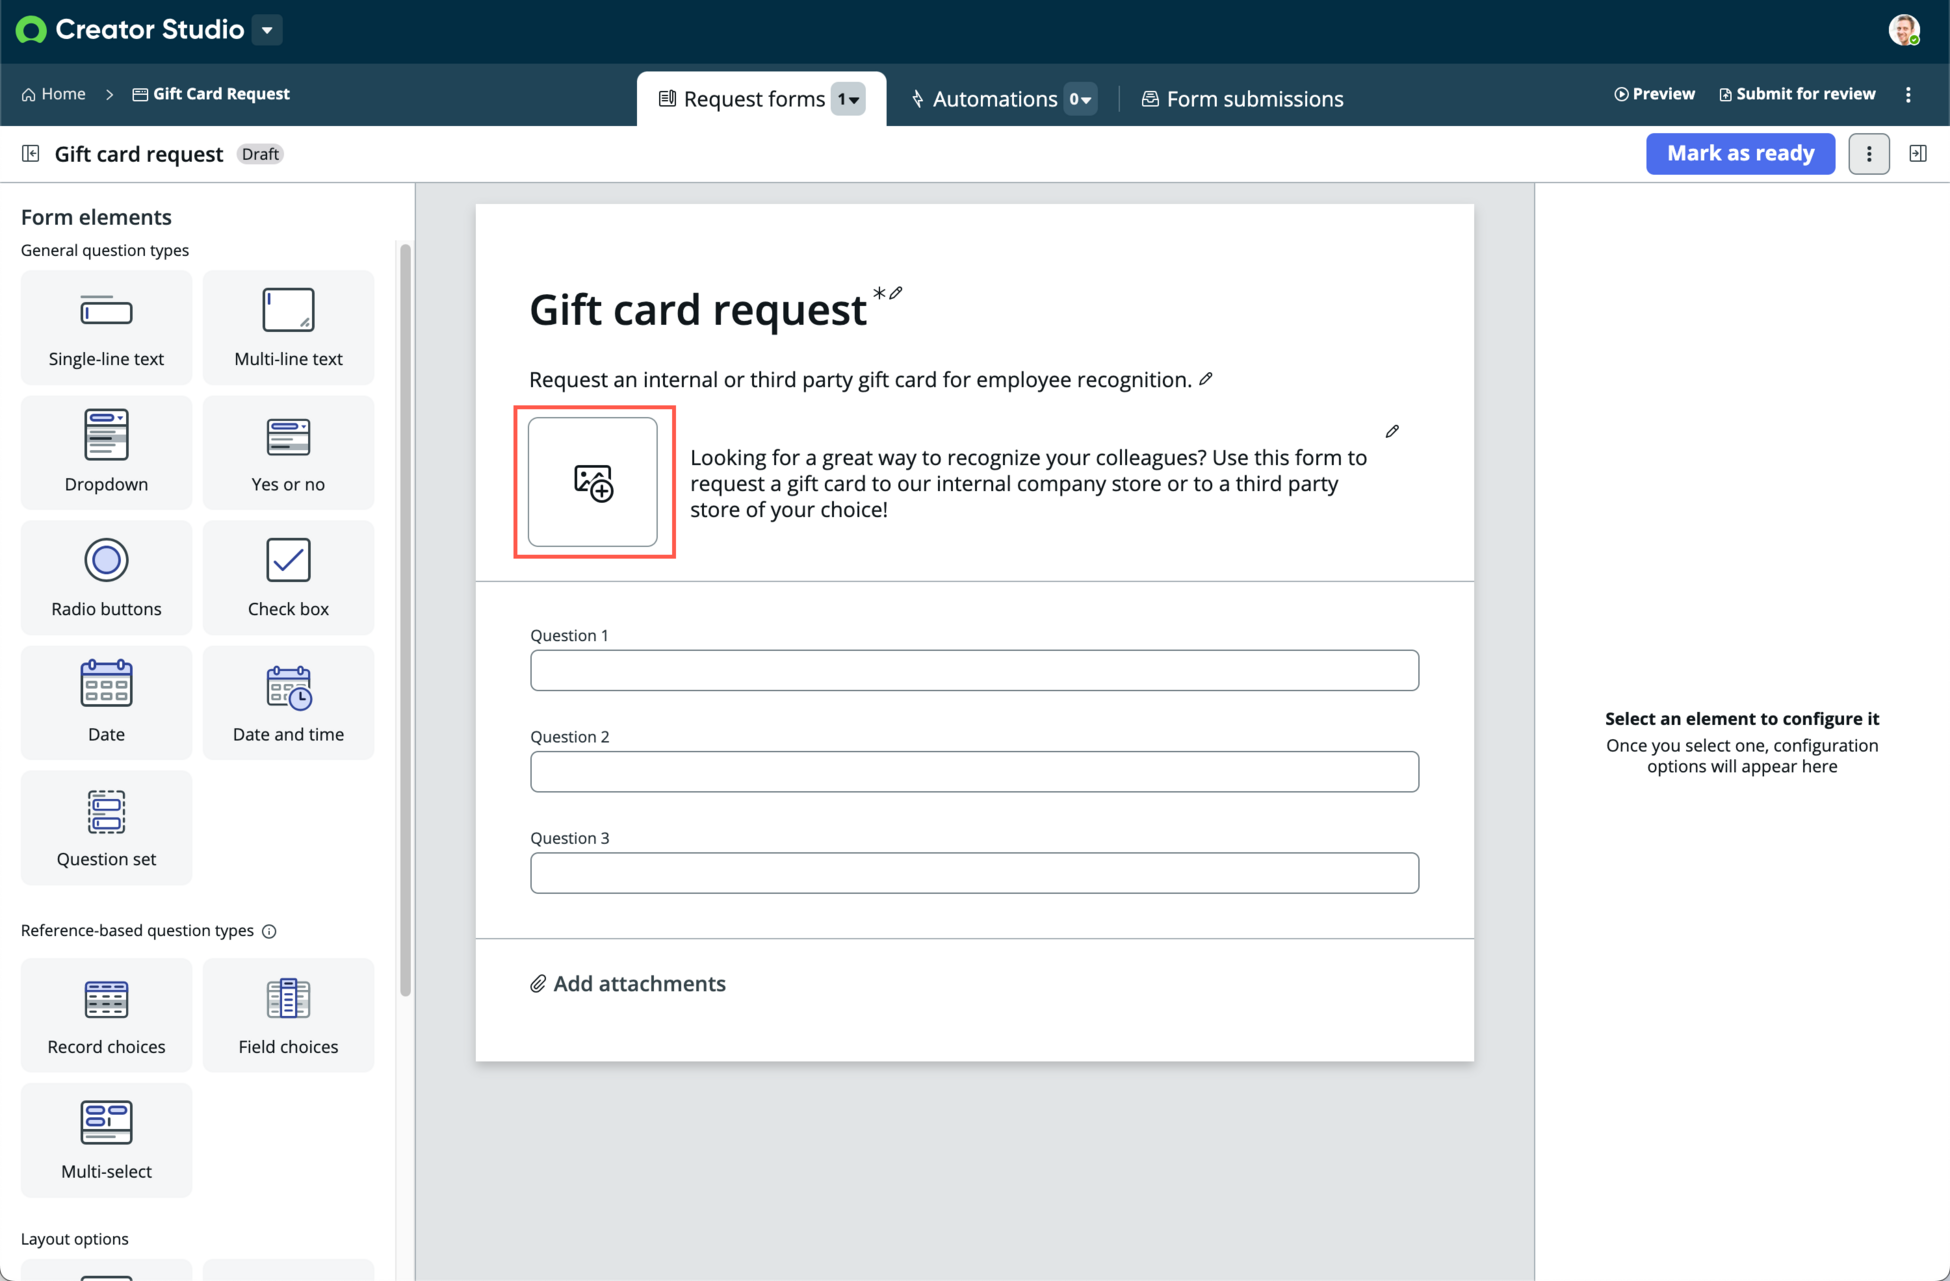Viewport: 1950px width, 1281px height.
Task: Click the Draft status badge
Action: click(x=260, y=154)
